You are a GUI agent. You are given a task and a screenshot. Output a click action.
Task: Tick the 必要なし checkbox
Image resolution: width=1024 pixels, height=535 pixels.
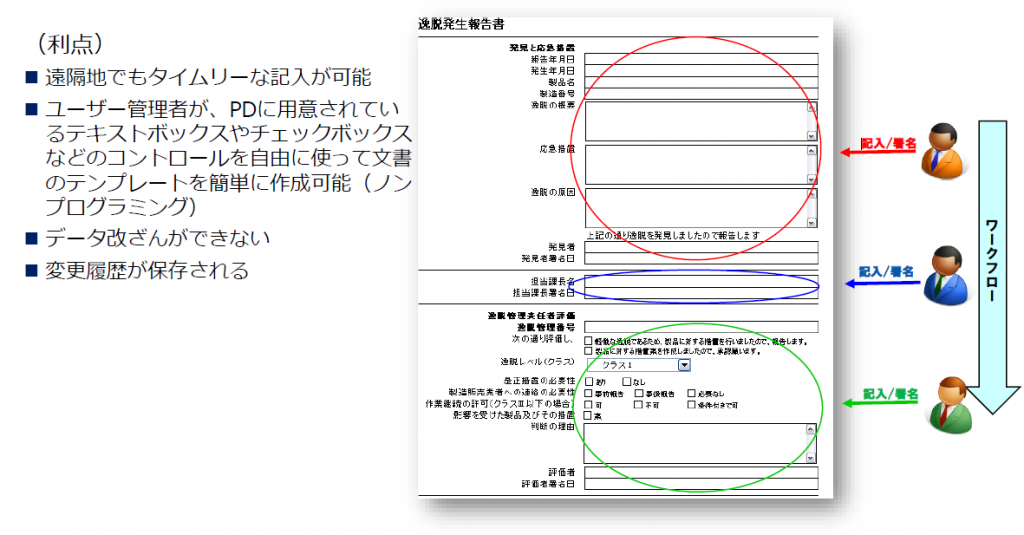[x=691, y=393]
